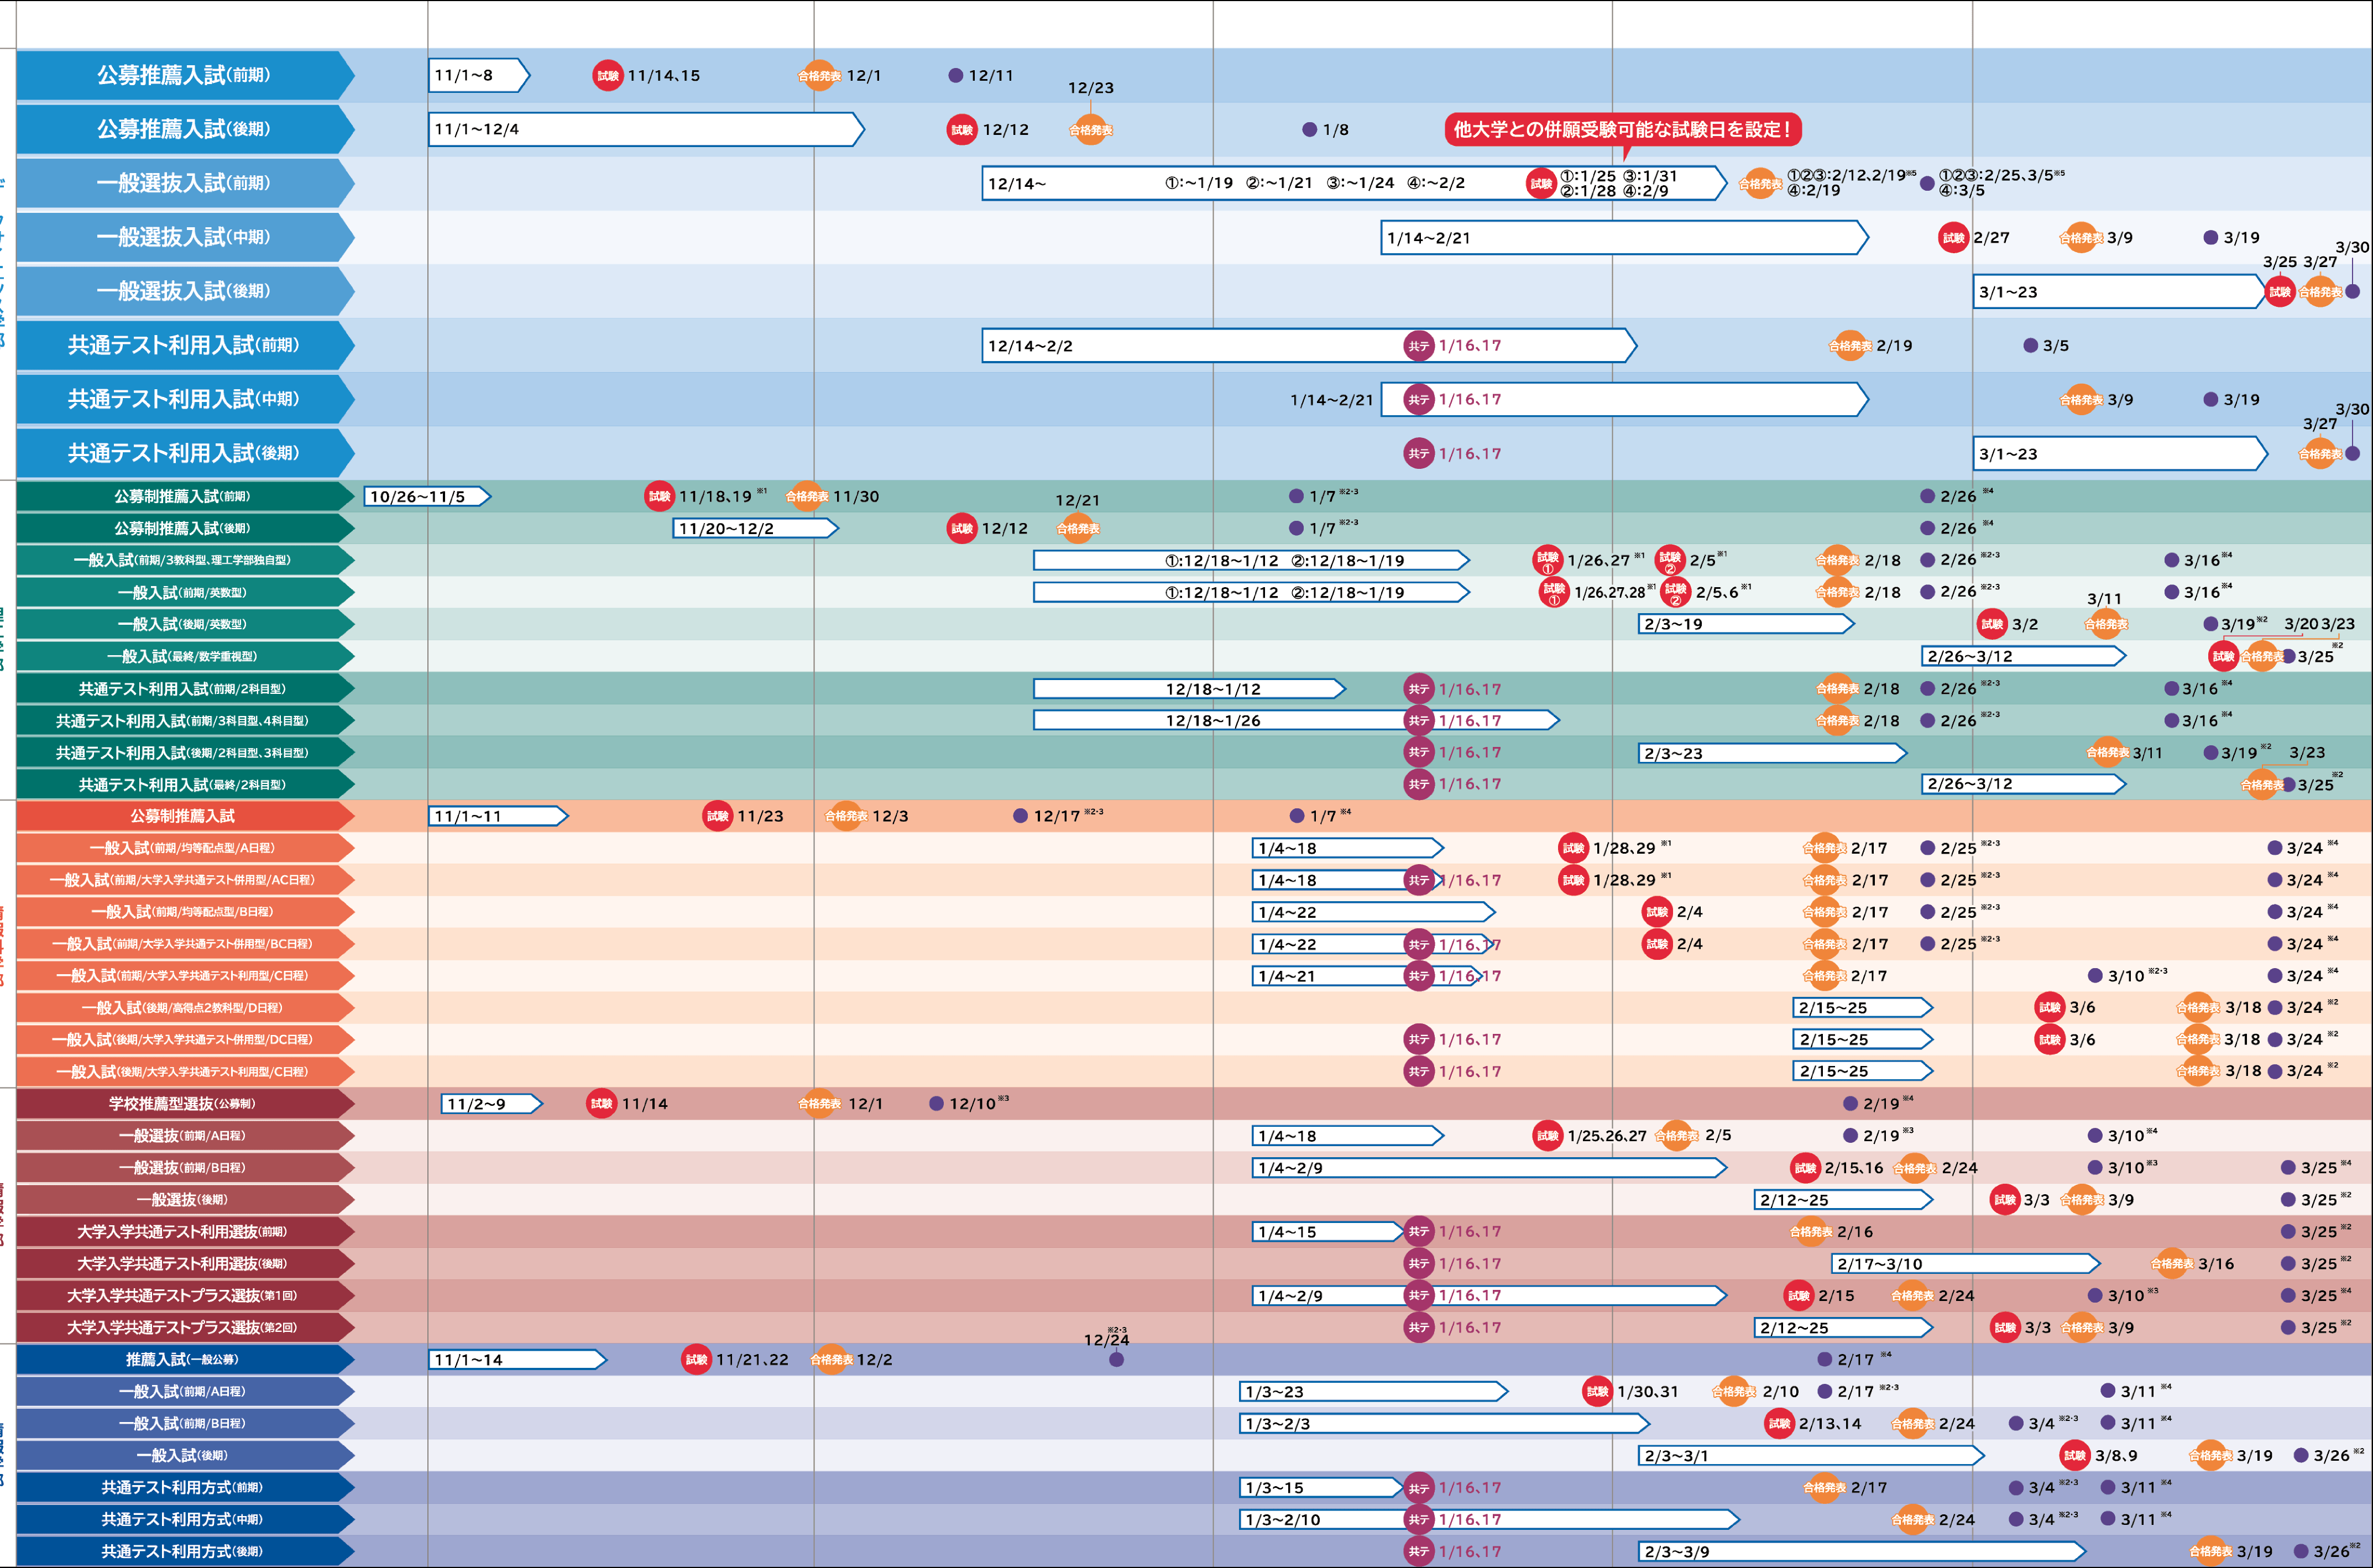Click the 試験 icon beside 11/23
The height and width of the screenshot is (1568, 2373).
tap(718, 816)
